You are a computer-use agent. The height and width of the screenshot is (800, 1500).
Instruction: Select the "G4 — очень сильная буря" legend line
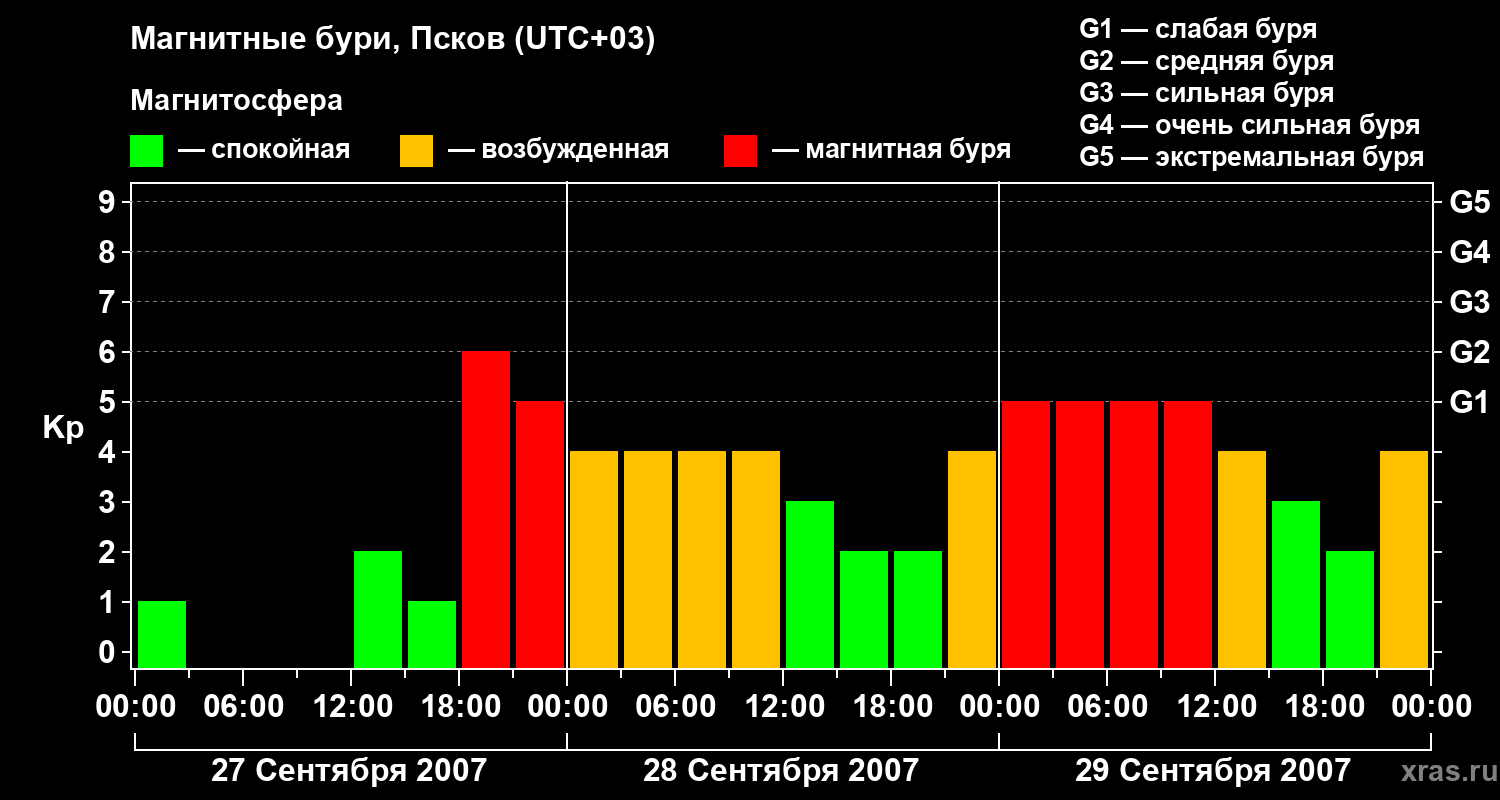pos(1250,125)
